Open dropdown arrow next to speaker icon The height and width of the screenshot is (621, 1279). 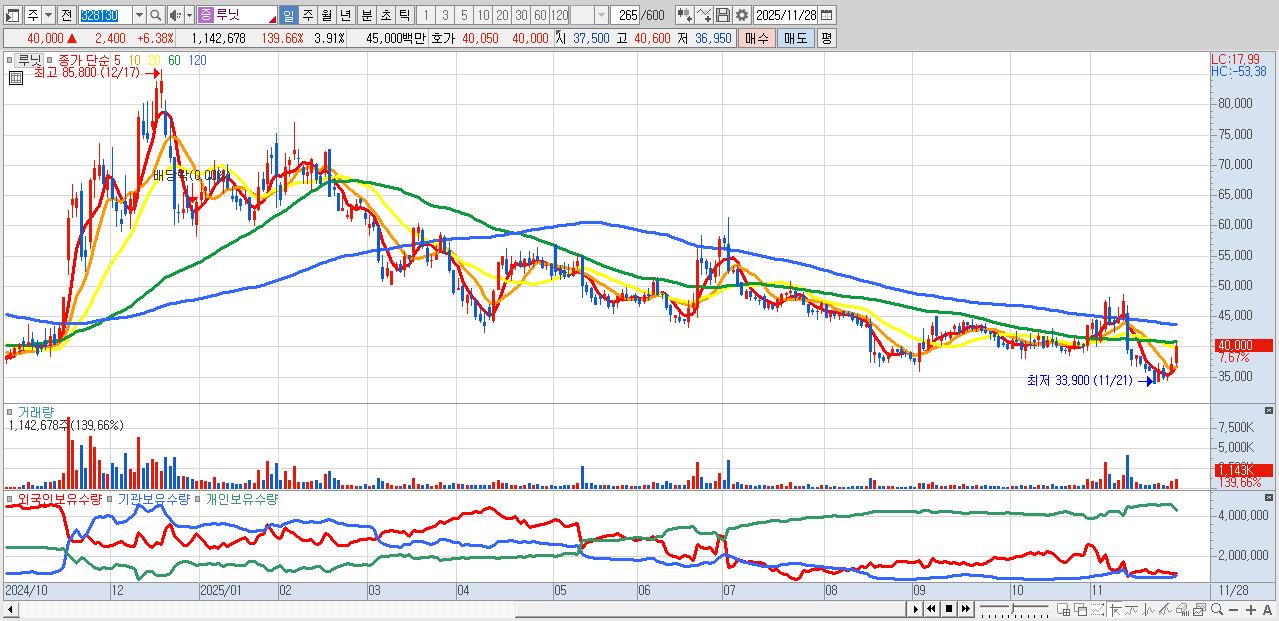coord(189,15)
